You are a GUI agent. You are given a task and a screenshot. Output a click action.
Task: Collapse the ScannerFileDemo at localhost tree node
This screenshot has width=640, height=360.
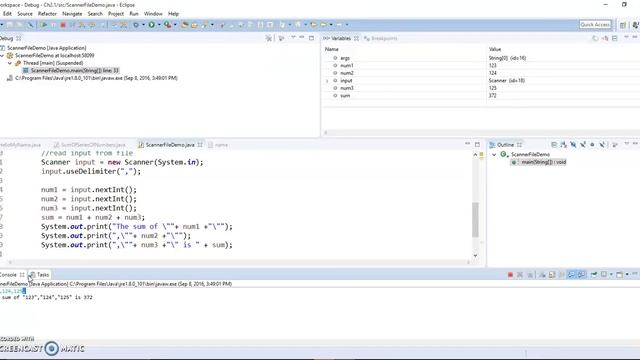click(x=2, y=56)
